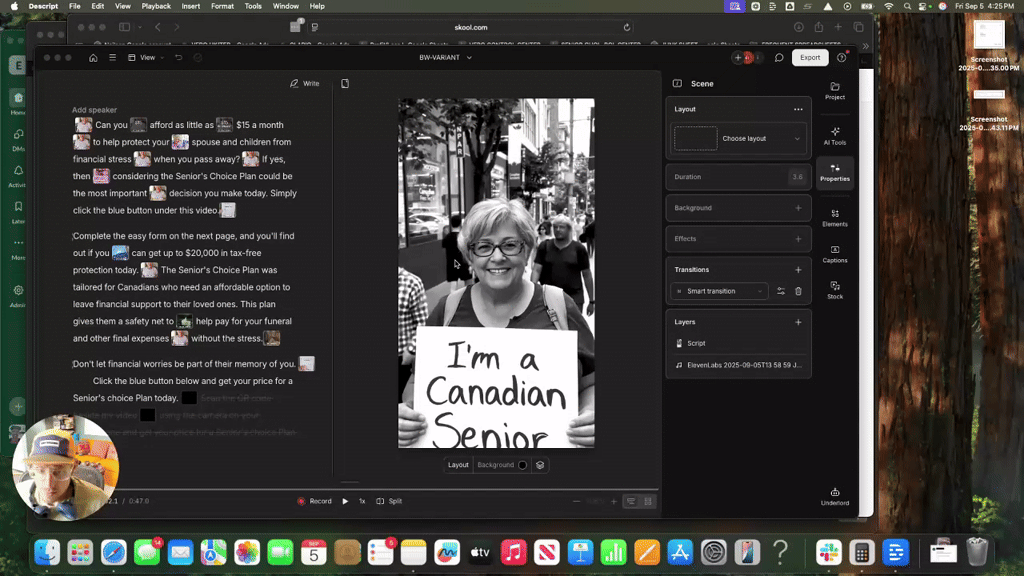Toggle the timeline view button
This screenshot has width=1024, height=576.
click(x=631, y=502)
